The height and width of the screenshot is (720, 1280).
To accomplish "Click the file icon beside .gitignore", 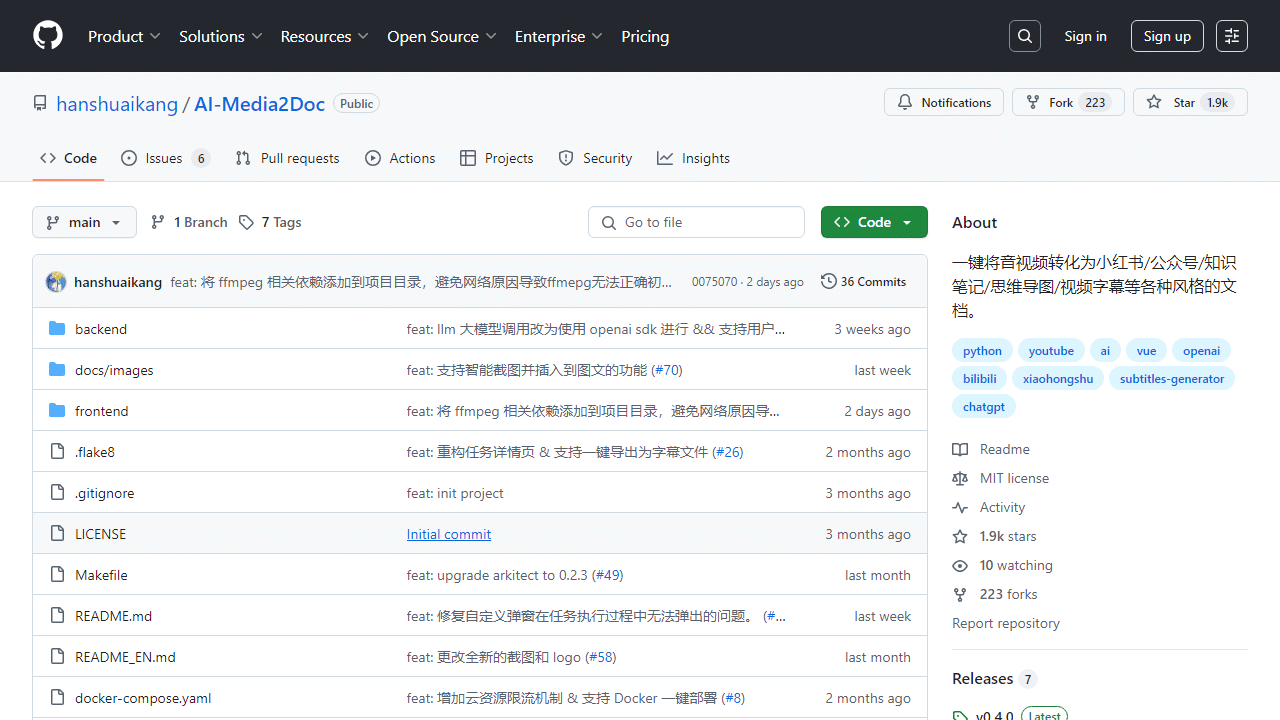I will [57, 493].
